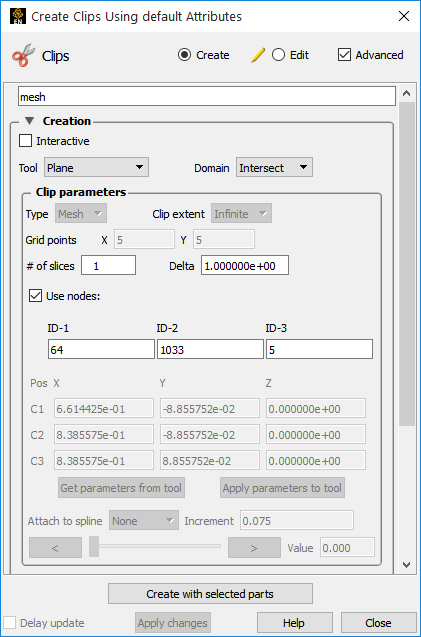The width and height of the screenshot is (421, 637).
Task: Close the dialog with title bar X
Action: pos(404,16)
